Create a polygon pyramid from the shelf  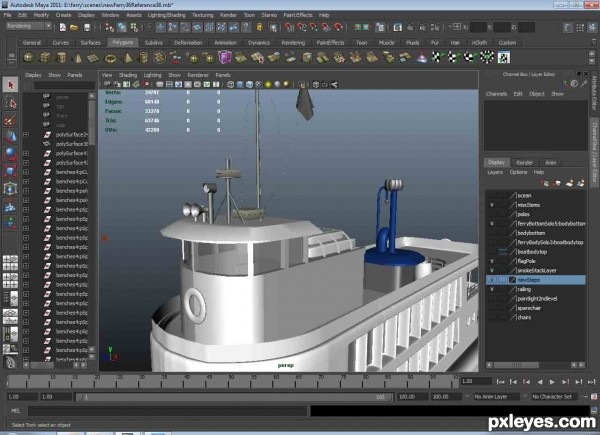pyautogui.click(x=127, y=58)
